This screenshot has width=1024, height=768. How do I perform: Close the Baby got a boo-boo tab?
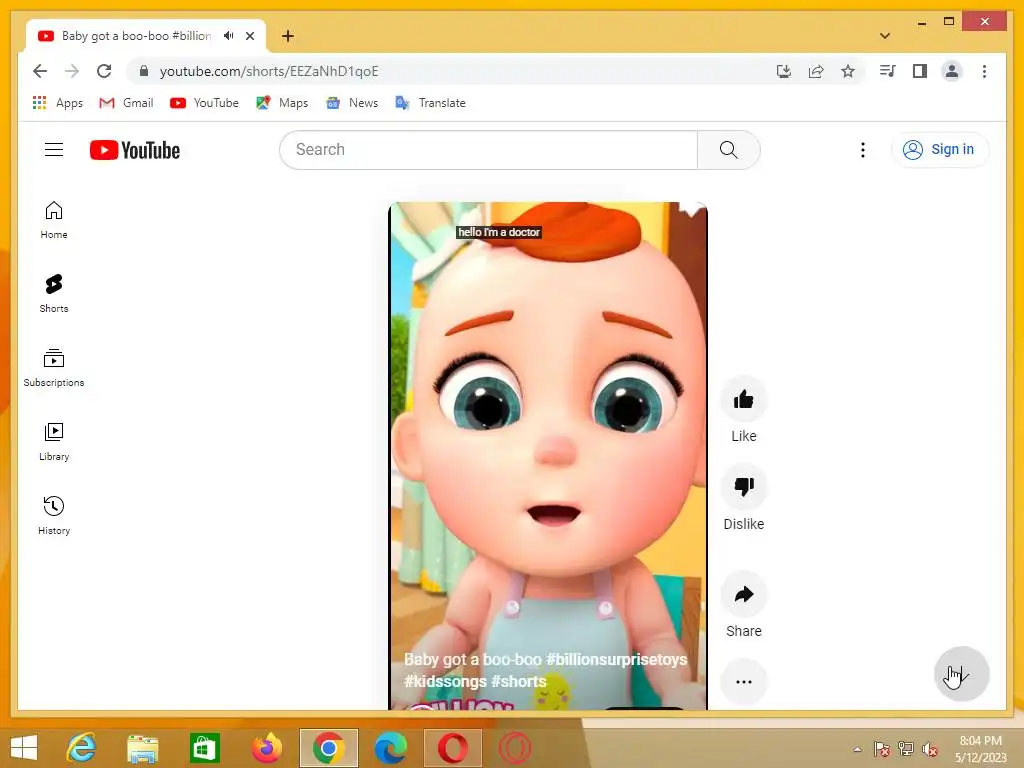(x=250, y=36)
